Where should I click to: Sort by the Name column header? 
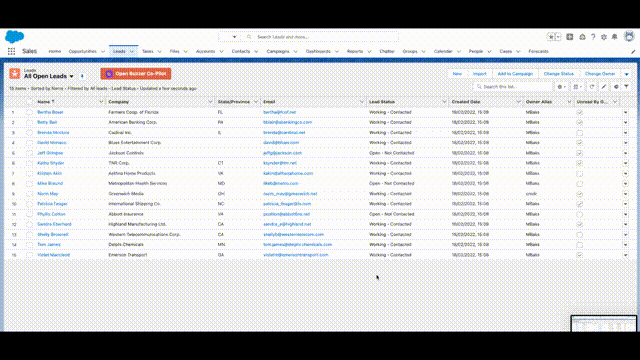tap(46, 102)
